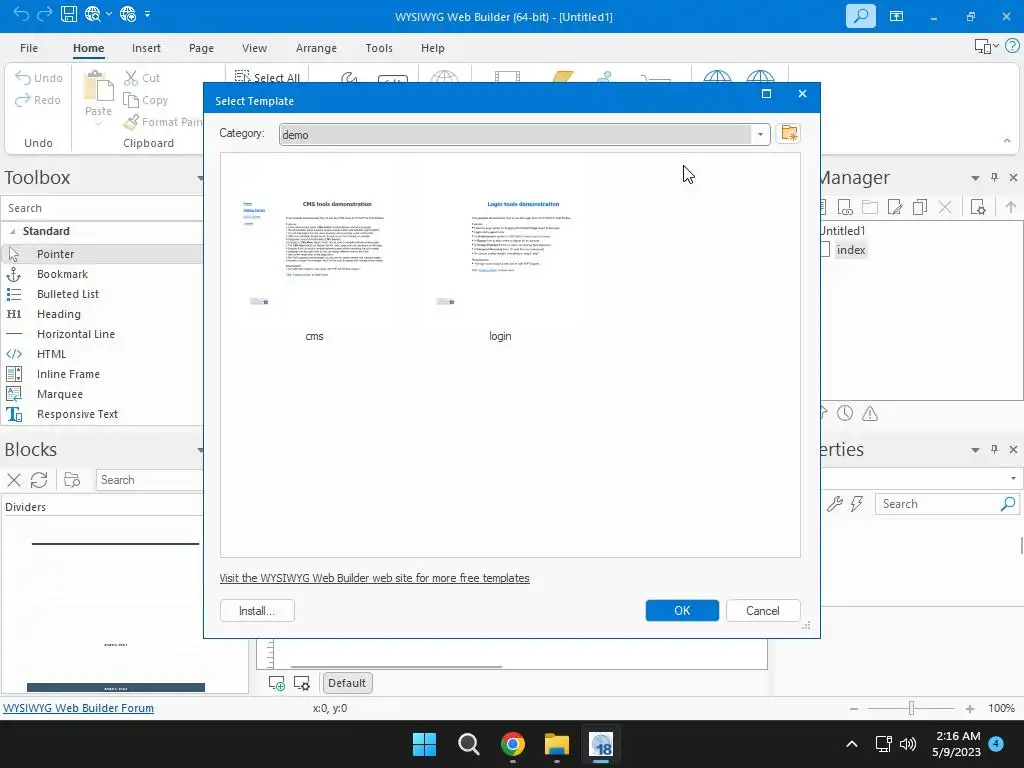Click the Toolbox Search field
The height and width of the screenshot is (768, 1024).
point(103,208)
